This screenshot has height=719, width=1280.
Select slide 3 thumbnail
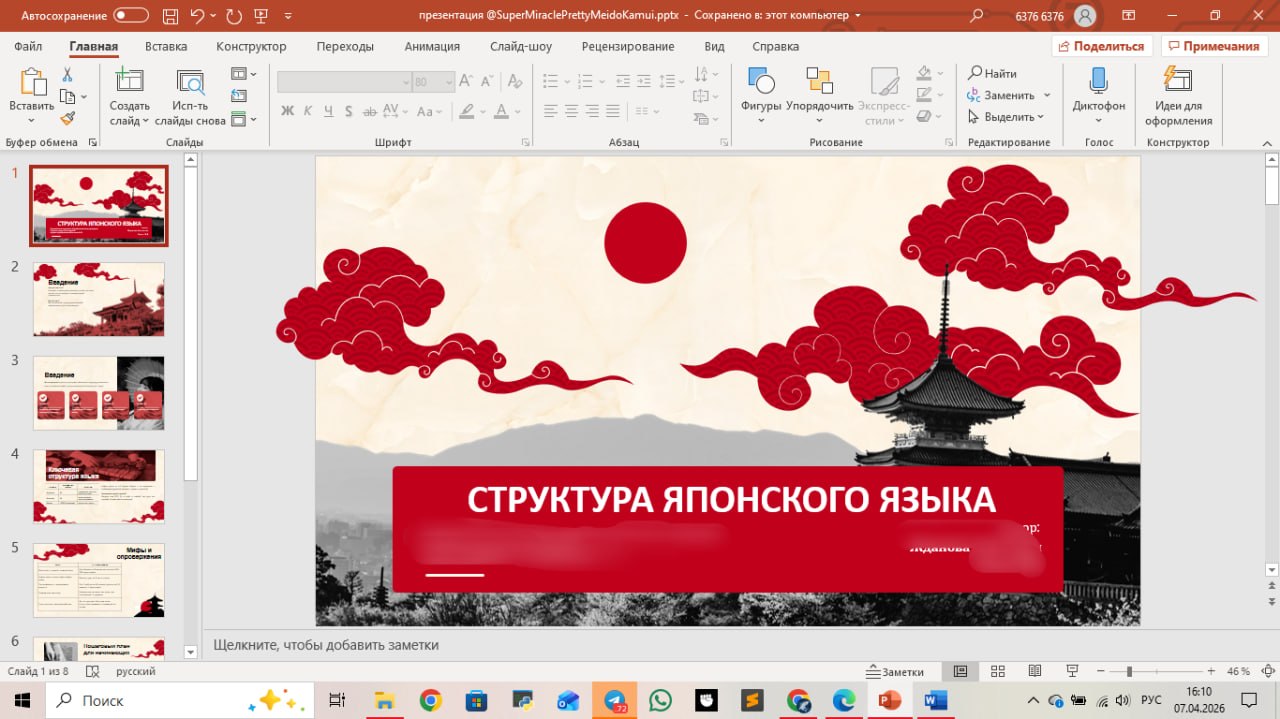99,393
